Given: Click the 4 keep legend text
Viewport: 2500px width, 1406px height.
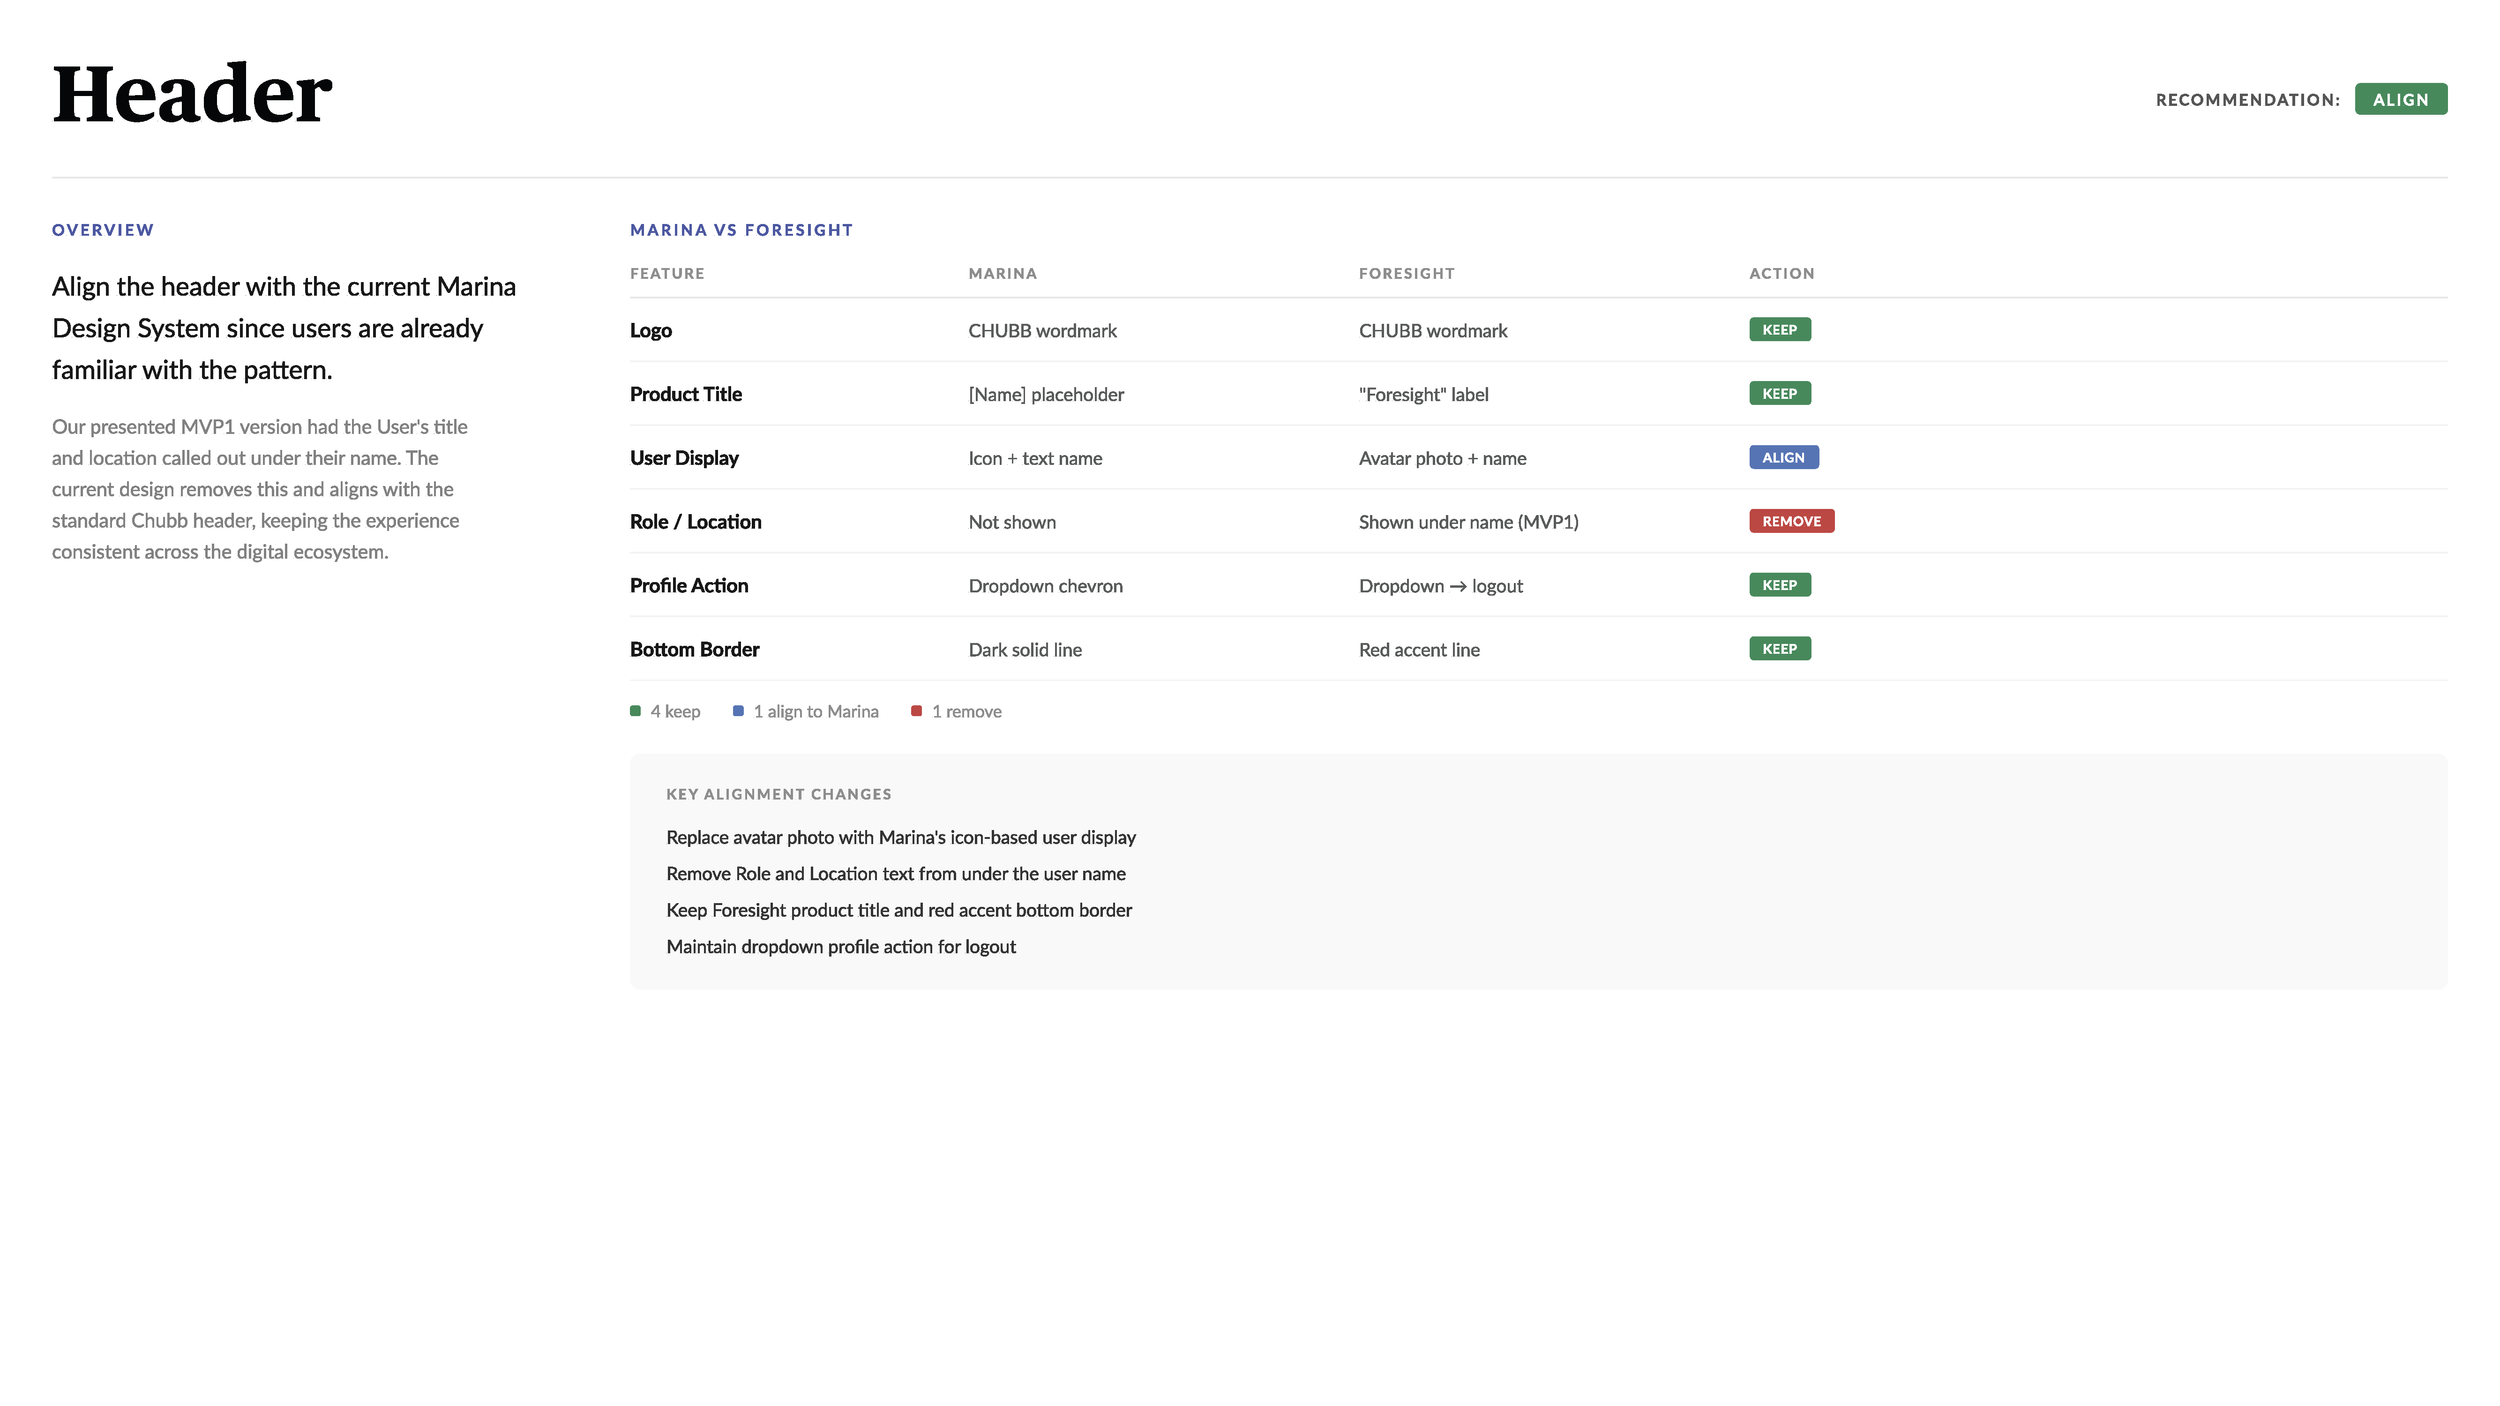Looking at the screenshot, I should pyautogui.click(x=675, y=712).
